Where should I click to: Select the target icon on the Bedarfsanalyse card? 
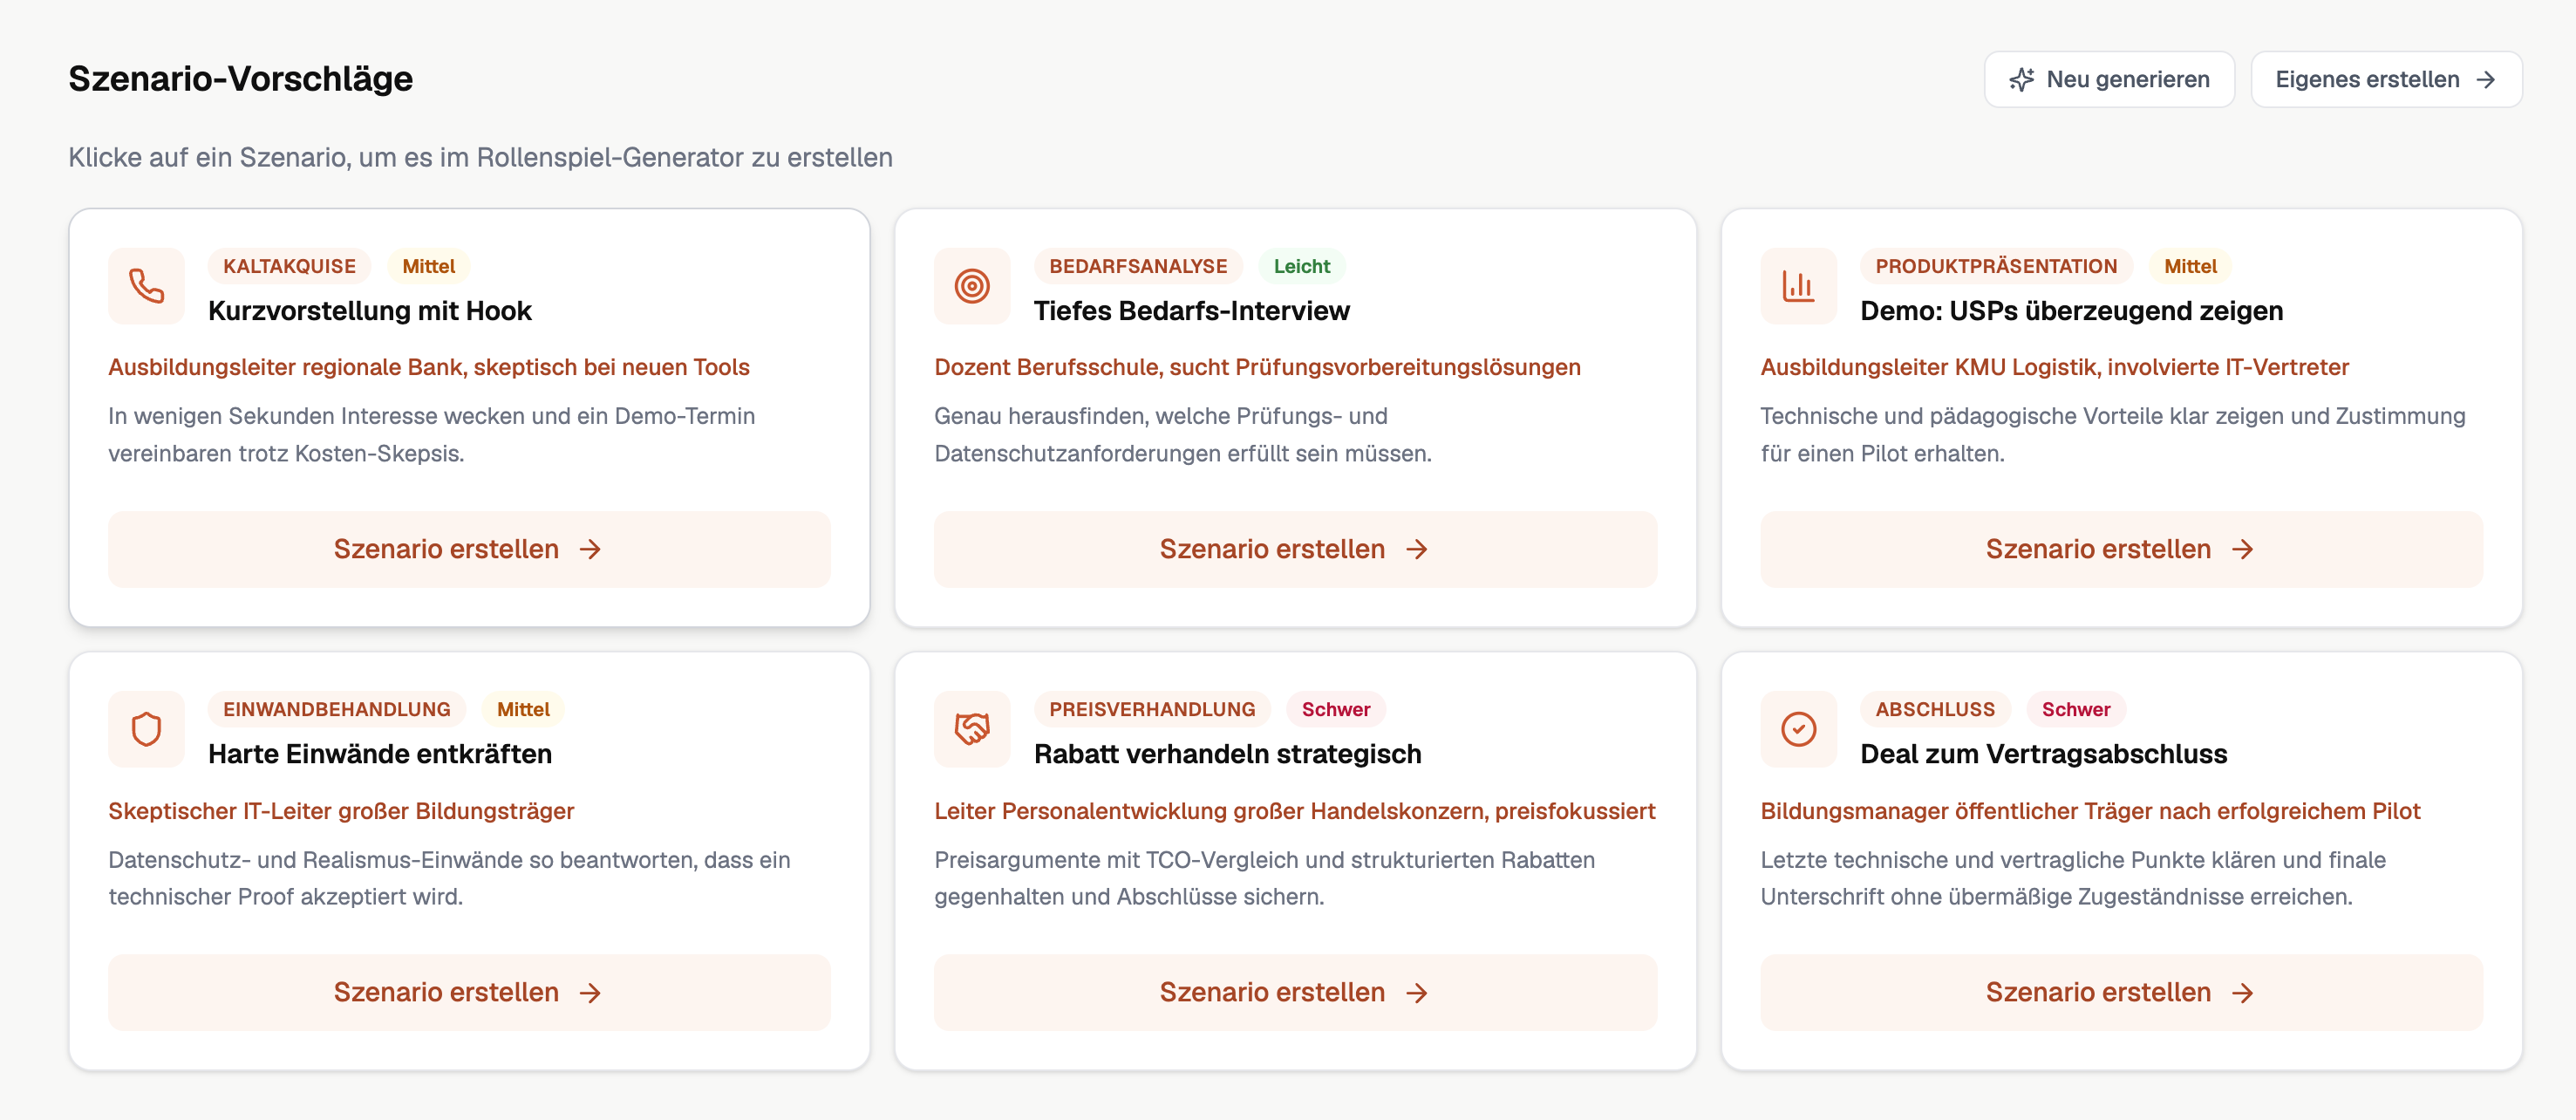point(972,286)
